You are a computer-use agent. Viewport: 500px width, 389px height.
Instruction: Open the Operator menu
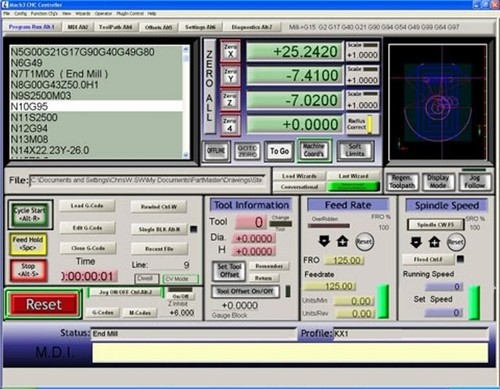(103, 14)
